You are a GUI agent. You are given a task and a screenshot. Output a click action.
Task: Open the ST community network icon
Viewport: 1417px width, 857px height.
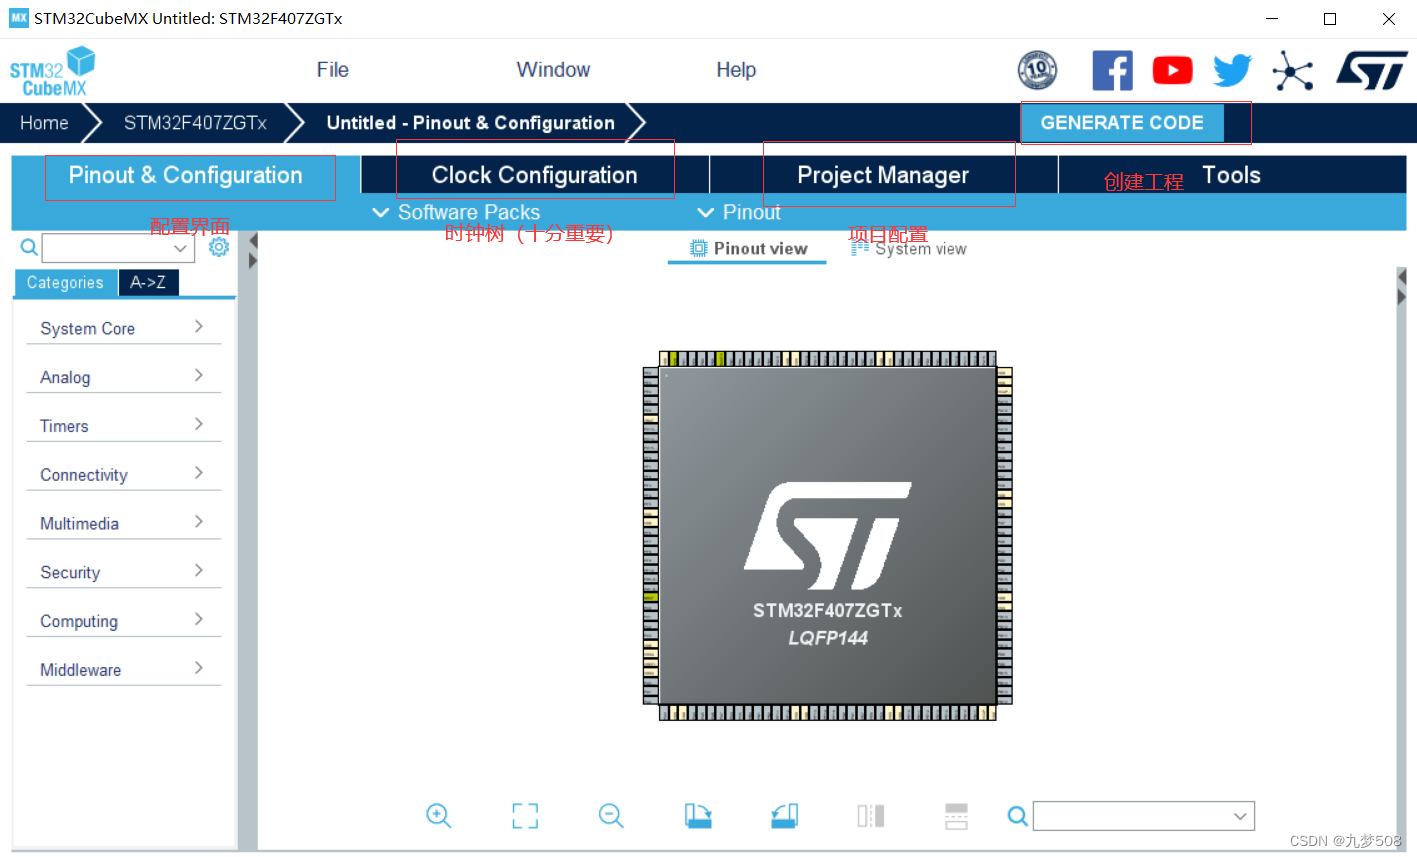1292,71
